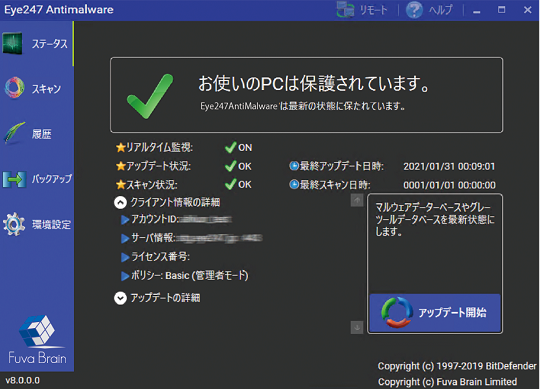This screenshot has width=540, height=389.
Task: Click the last update date 2021/01/31 00:09:01
Action: pos(449,167)
